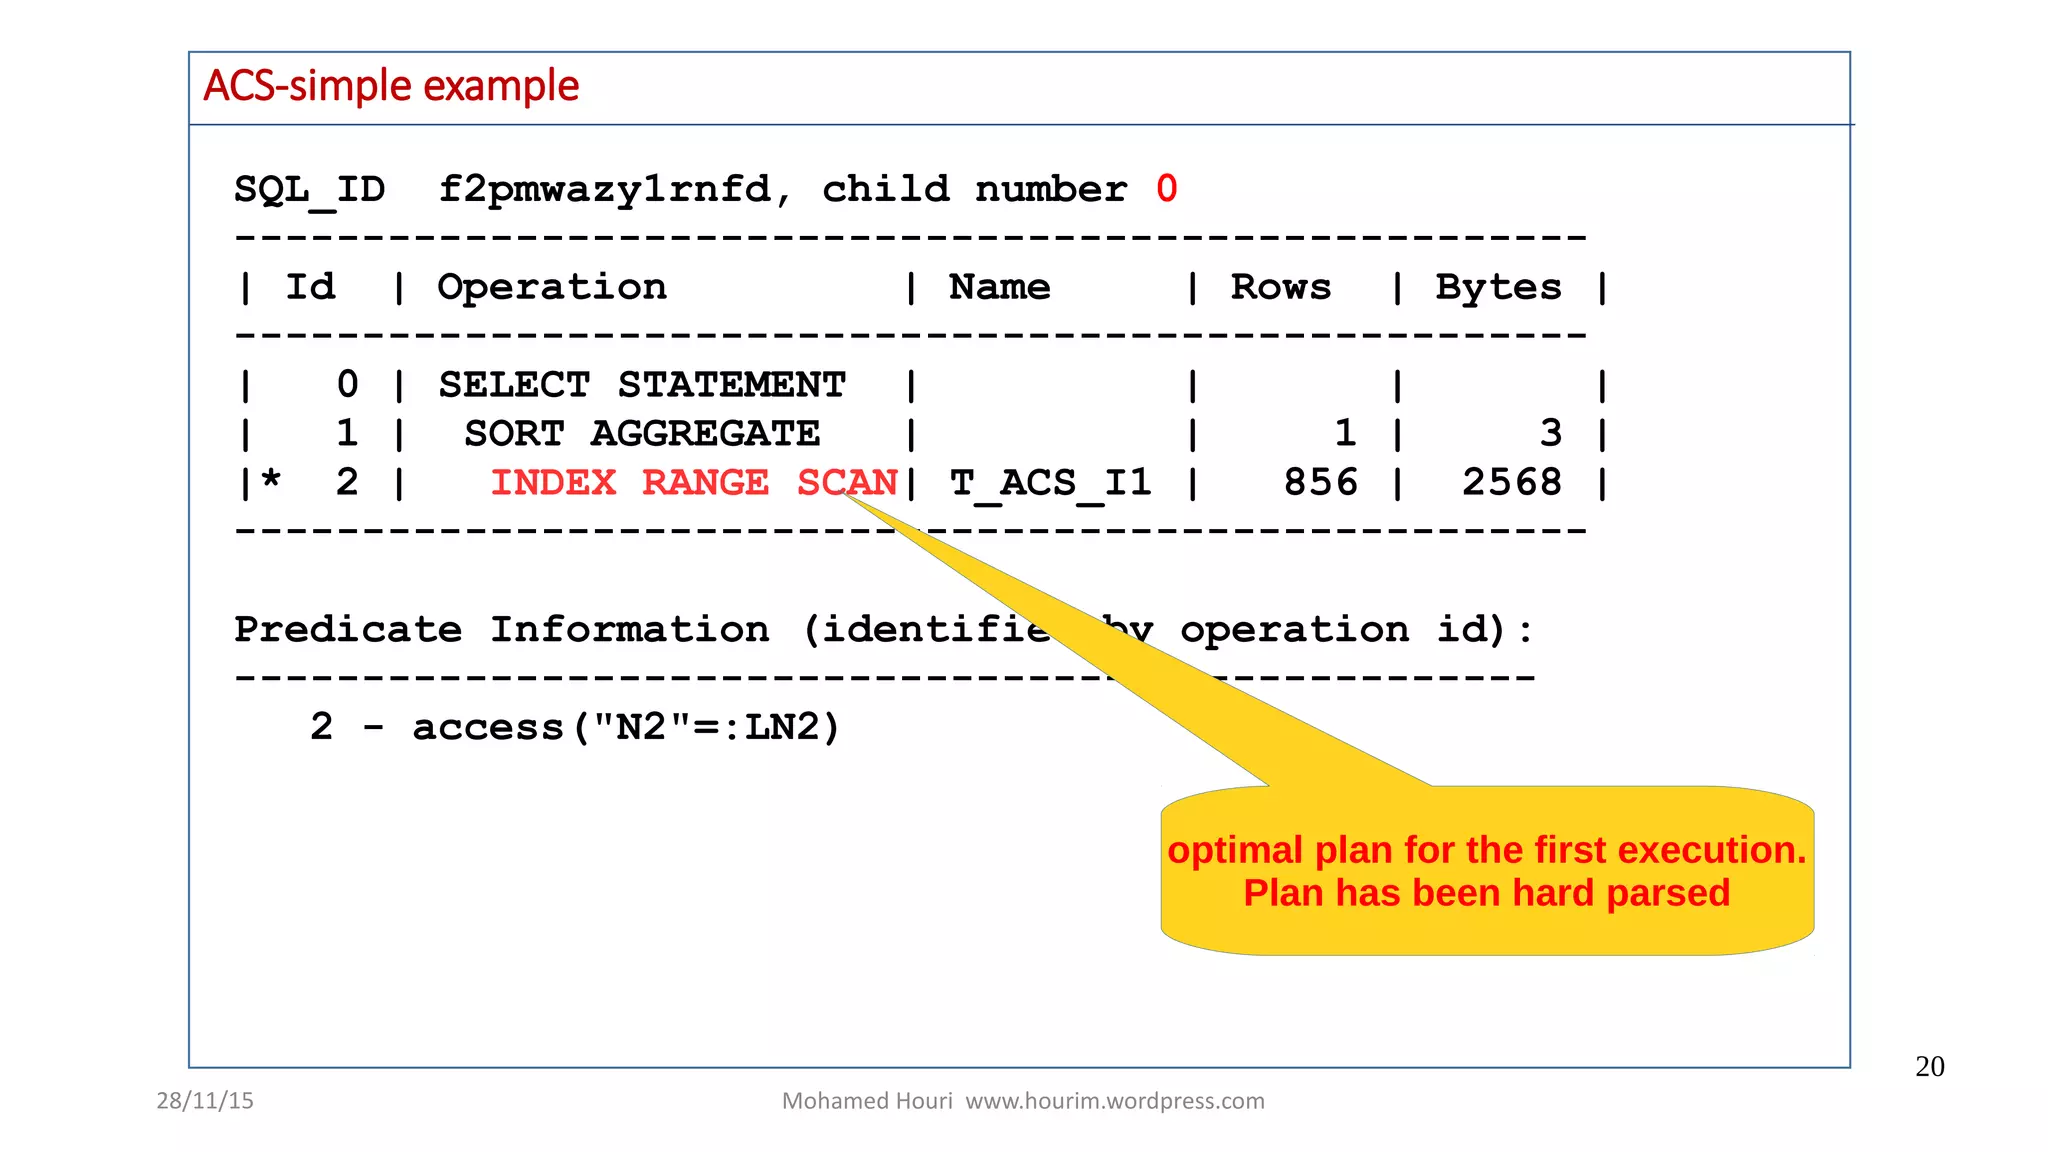Click the 'Plan has been hard parsed' callout line
This screenshot has height=1152, width=2048.
[1487, 893]
